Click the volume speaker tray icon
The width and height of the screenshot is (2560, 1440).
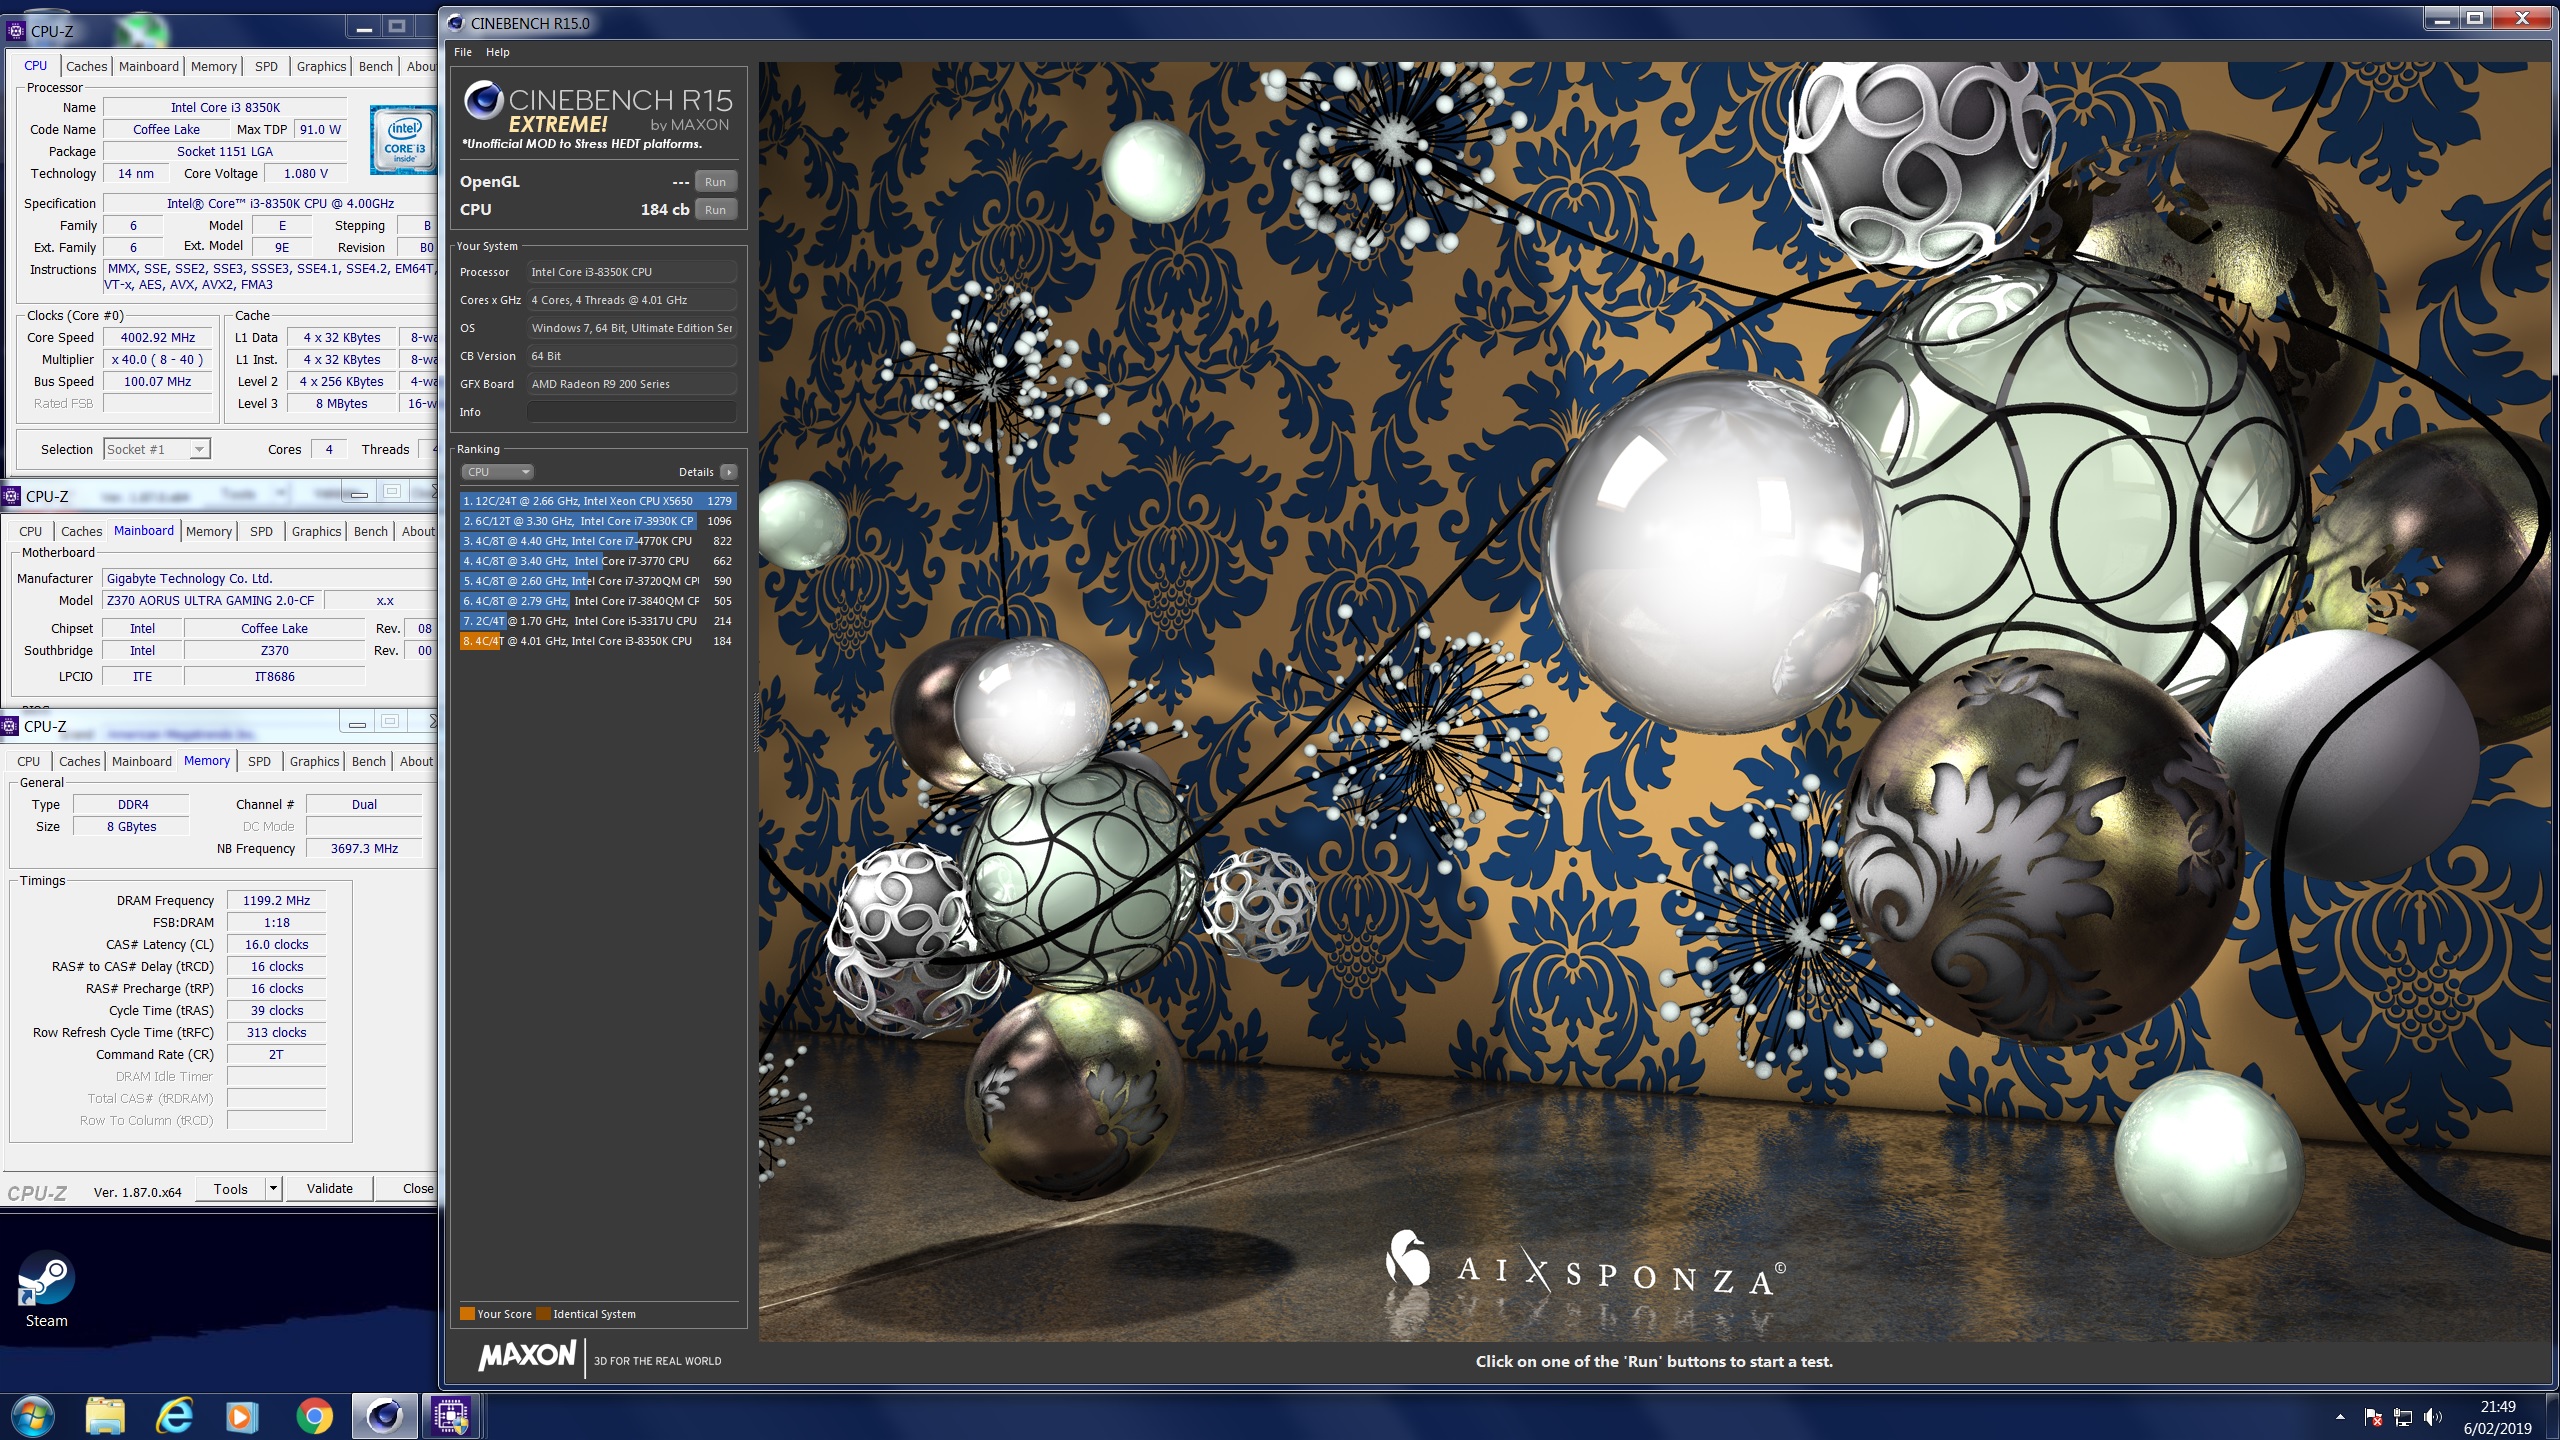point(2433,1417)
